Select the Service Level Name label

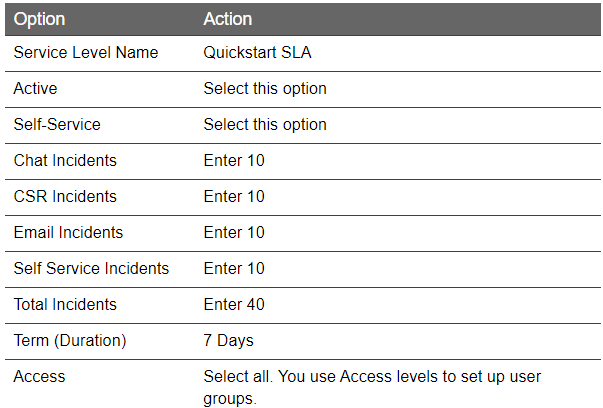coord(86,52)
